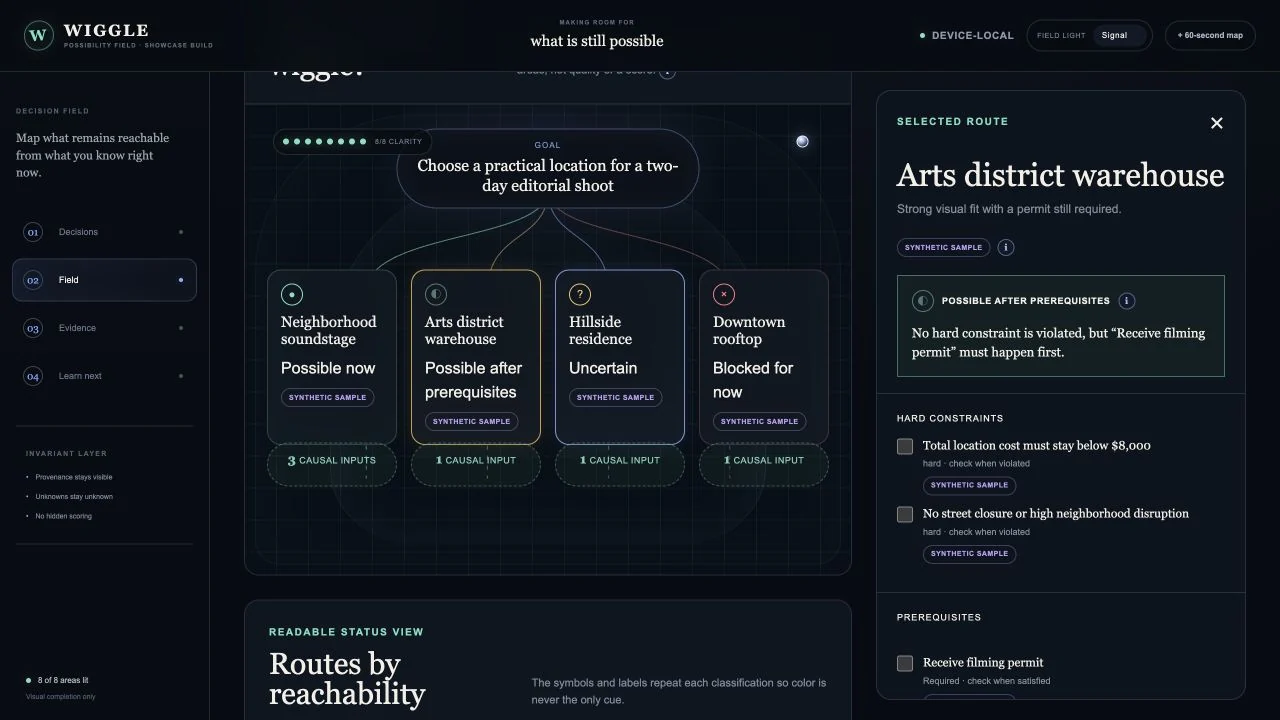Click the half-circle icon on Arts district warehouse card
This screenshot has height=720, width=1280.
point(436,294)
